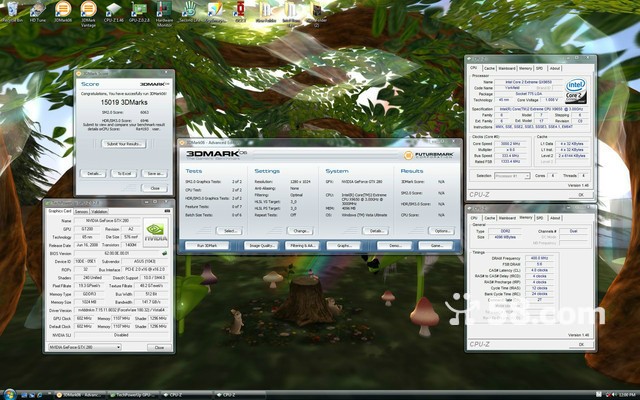This screenshot has width=640, height=400.
Task: Open About tab in upper CPU-Z window
Action: click(554, 69)
